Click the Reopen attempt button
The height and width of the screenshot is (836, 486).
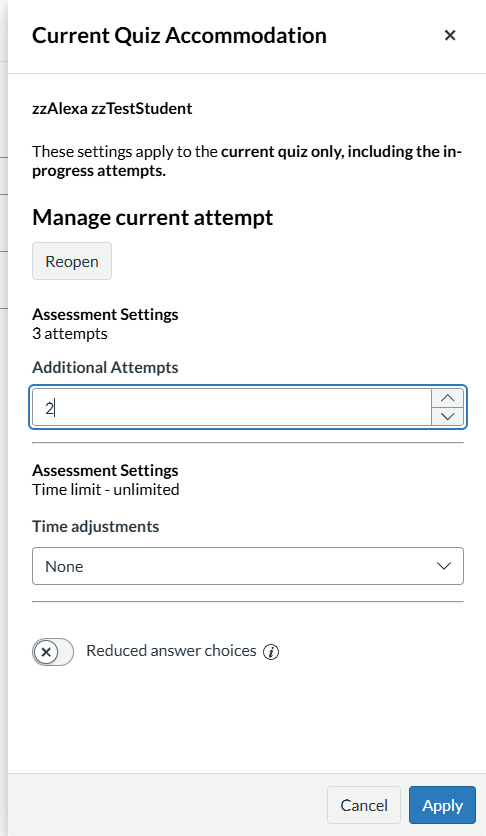[x=72, y=261]
